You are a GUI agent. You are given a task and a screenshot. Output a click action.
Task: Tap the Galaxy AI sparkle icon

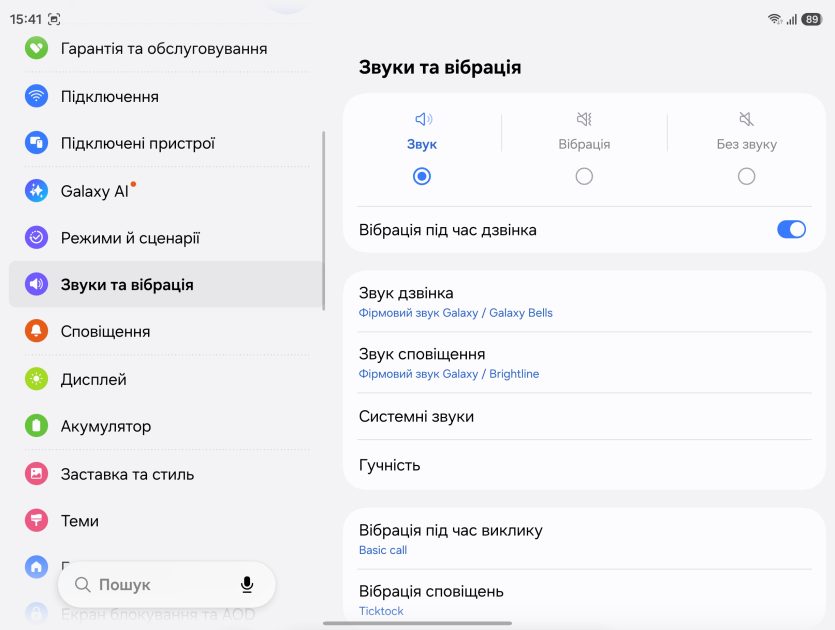coord(36,191)
